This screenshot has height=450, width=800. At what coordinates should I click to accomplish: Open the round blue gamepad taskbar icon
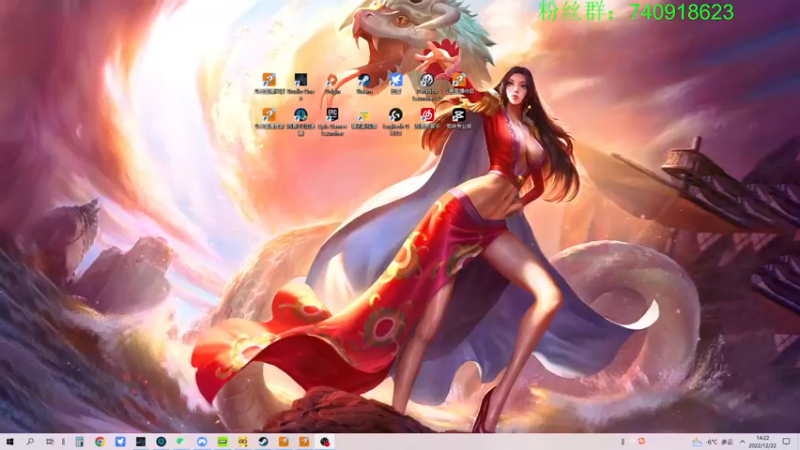202,442
